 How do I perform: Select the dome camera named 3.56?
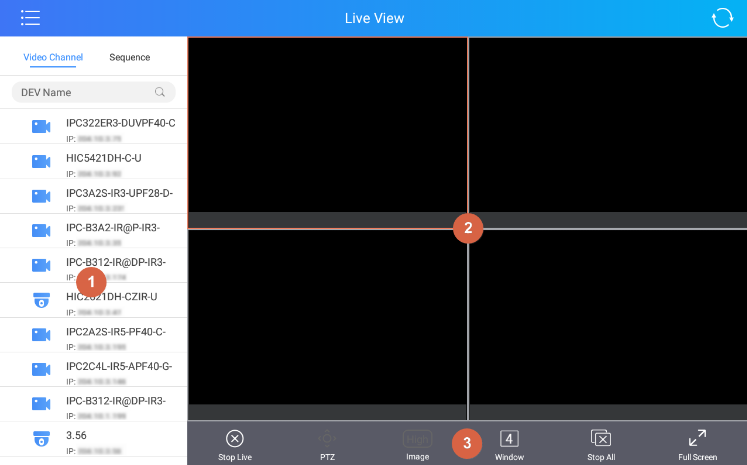coord(93,439)
